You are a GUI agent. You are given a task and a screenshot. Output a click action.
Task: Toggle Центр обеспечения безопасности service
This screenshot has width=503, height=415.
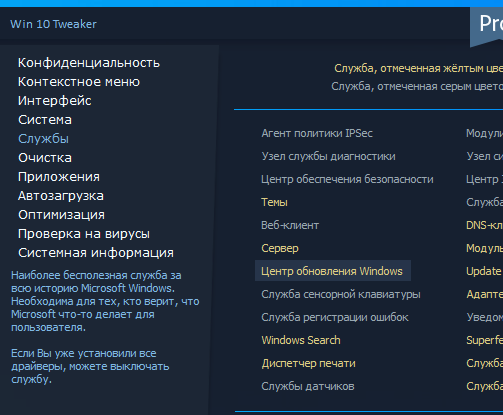point(347,179)
